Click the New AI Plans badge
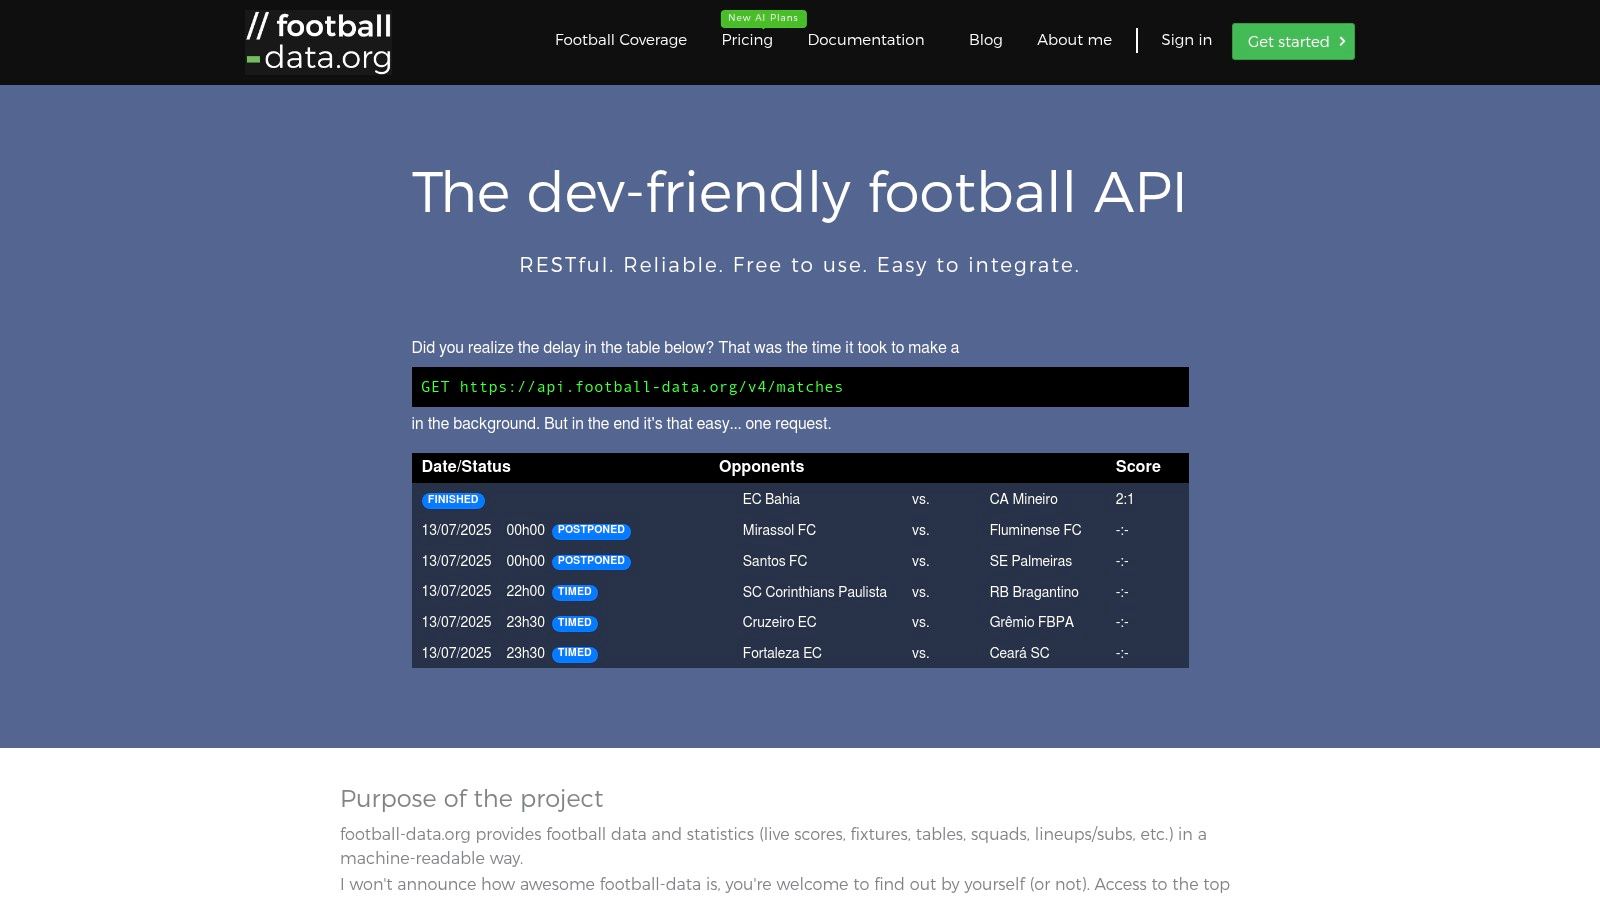 click(x=763, y=18)
